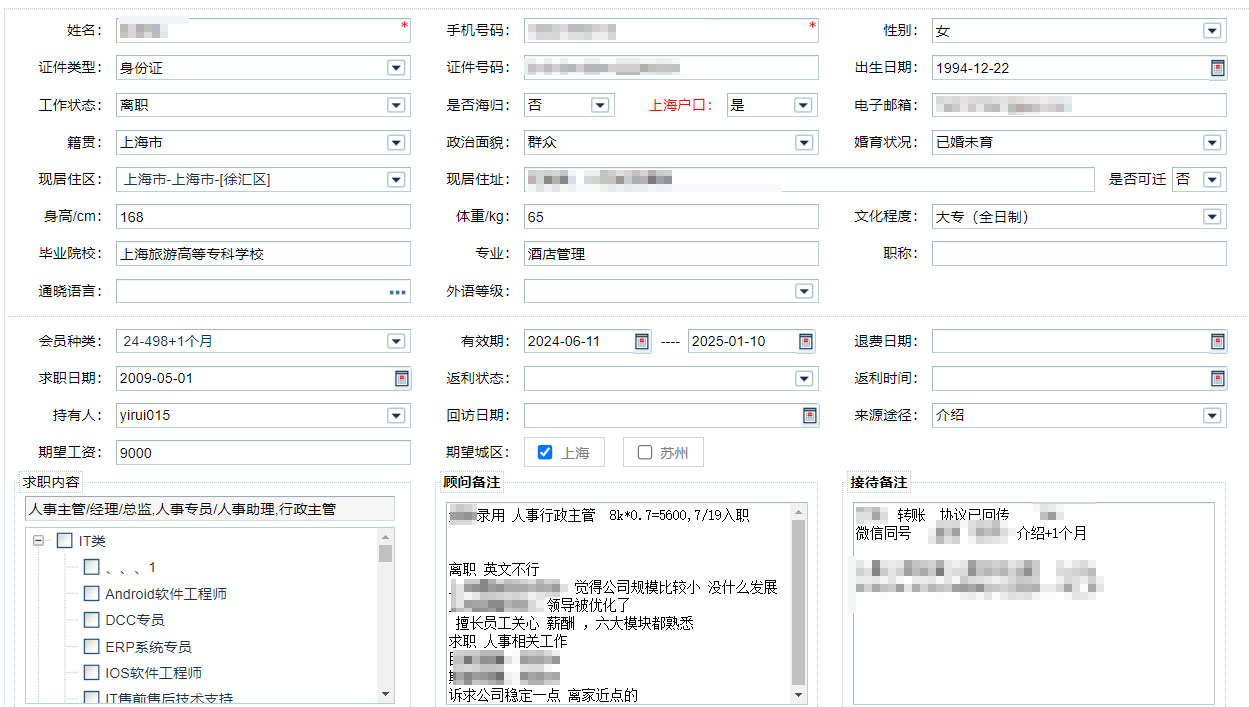Viewport: 1249px width, 707px height.
Task: Click the 职称 input field
Action: pos(1079,254)
